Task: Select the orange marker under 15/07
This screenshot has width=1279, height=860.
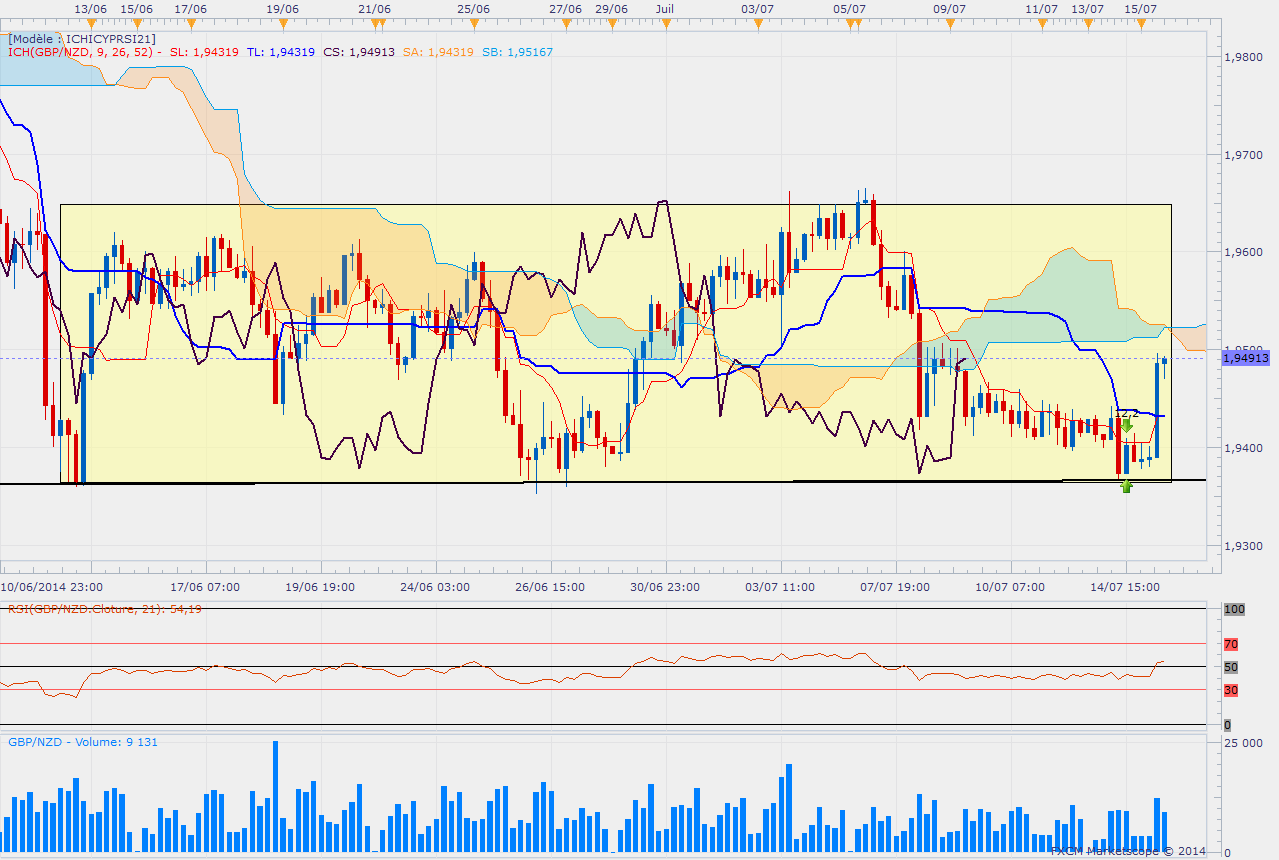Action: pos(1141,23)
